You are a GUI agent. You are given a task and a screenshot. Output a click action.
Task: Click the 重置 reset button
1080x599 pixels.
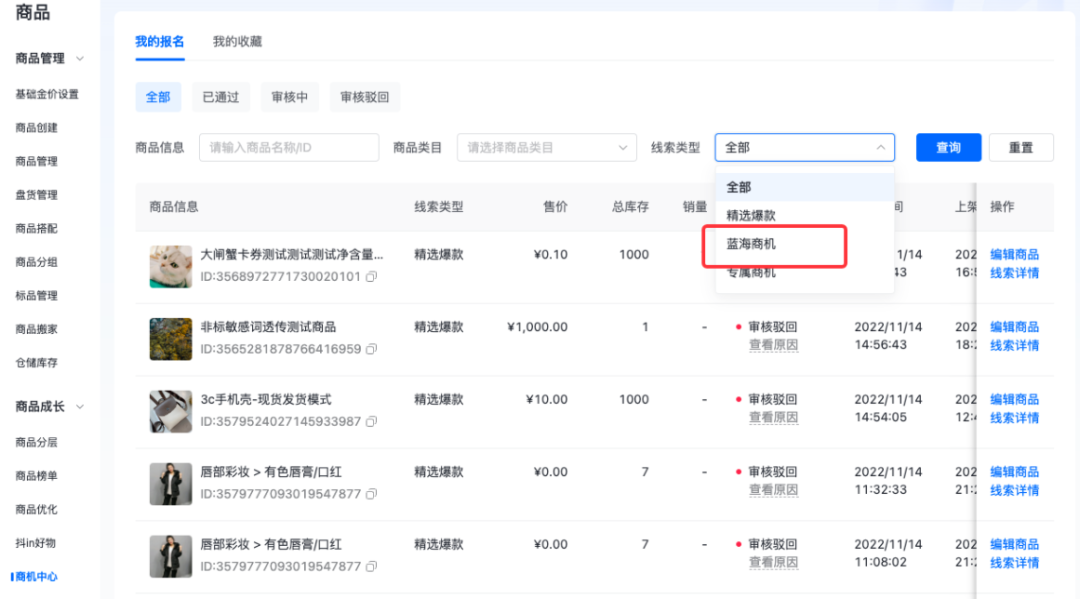[1021, 146]
